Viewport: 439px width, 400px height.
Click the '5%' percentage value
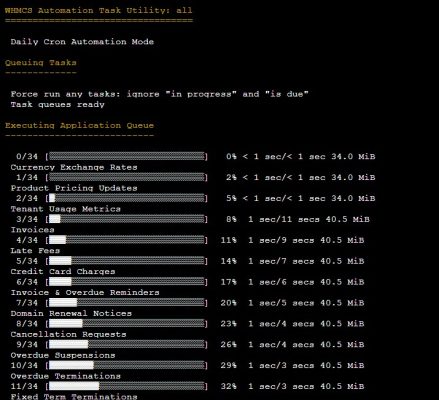click(x=231, y=198)
